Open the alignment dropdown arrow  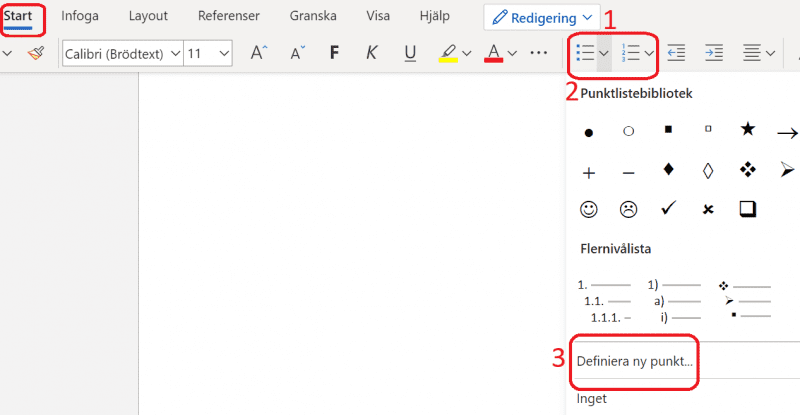[770, 53]
